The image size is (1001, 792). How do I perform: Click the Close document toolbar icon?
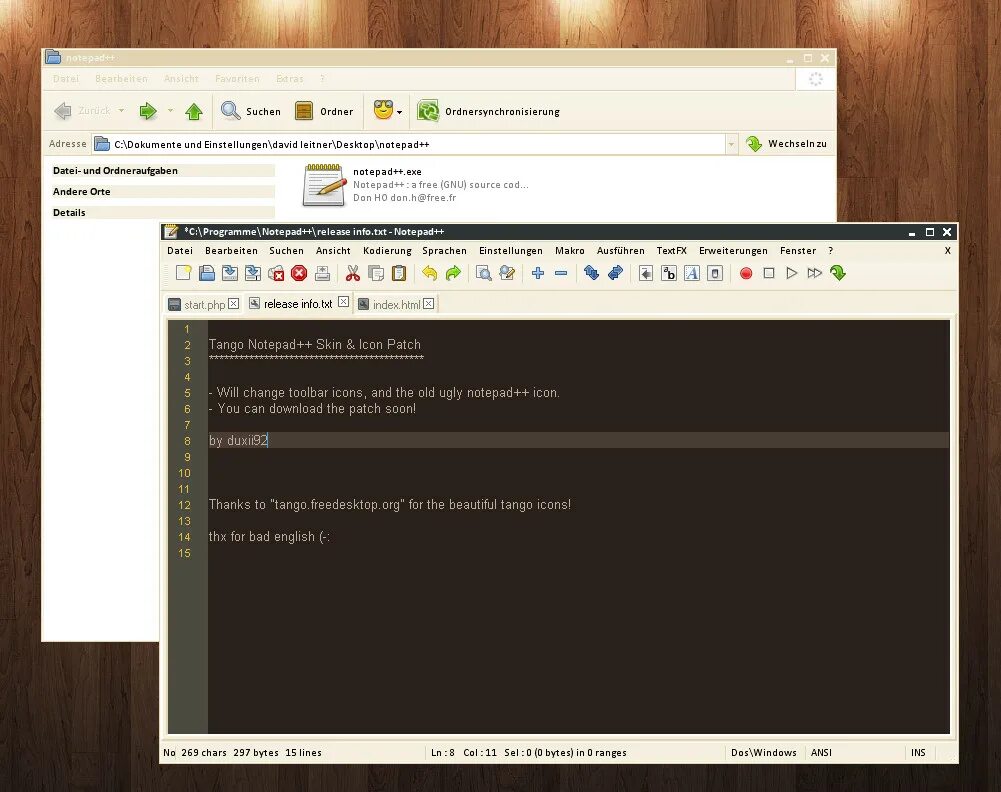pyautogui.click(x=276, y=273)
